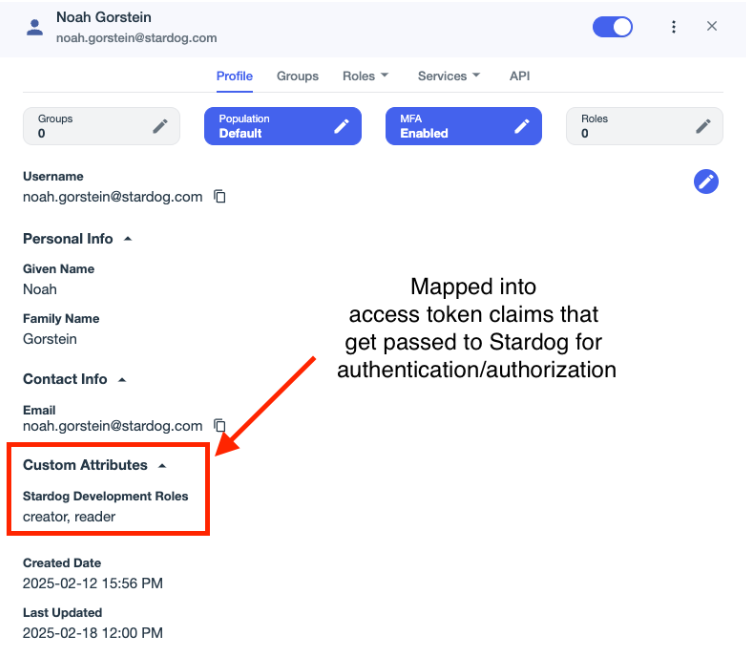746x654 pixels.
Task: Edit the Groups card pencil icon
Action: [160, 127]
